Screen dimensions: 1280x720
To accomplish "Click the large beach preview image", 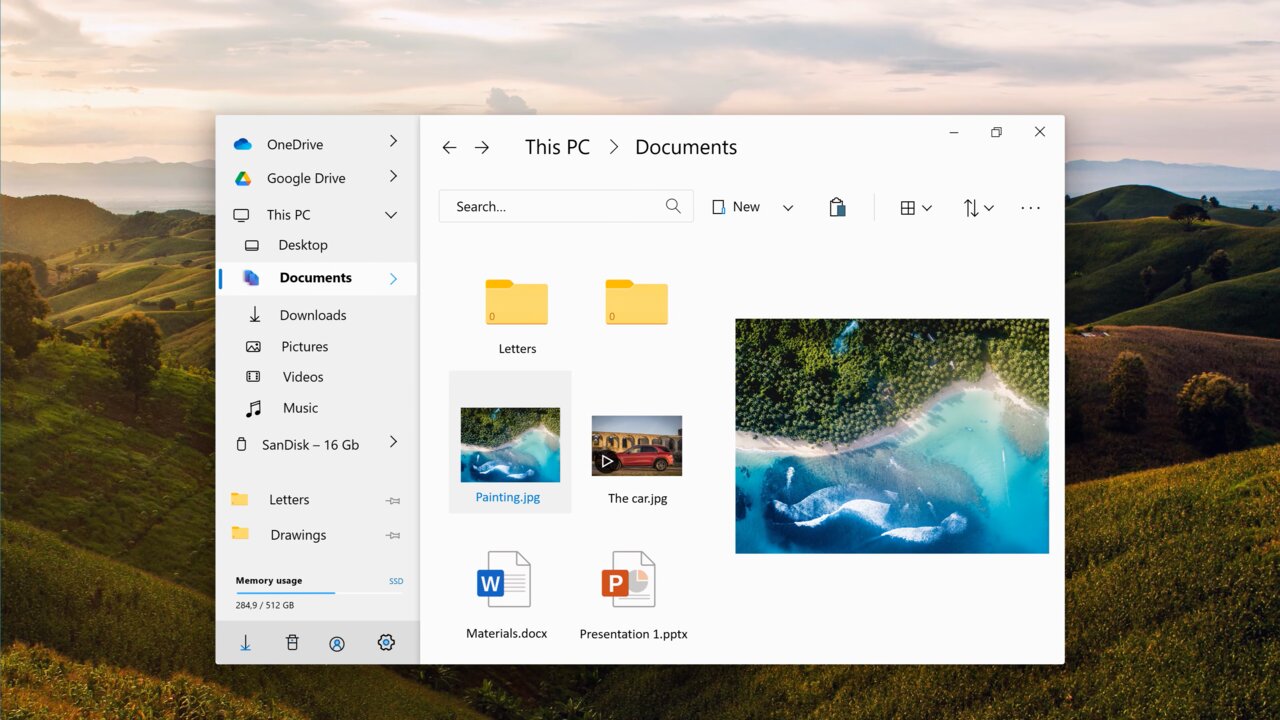I will [892, 436].
